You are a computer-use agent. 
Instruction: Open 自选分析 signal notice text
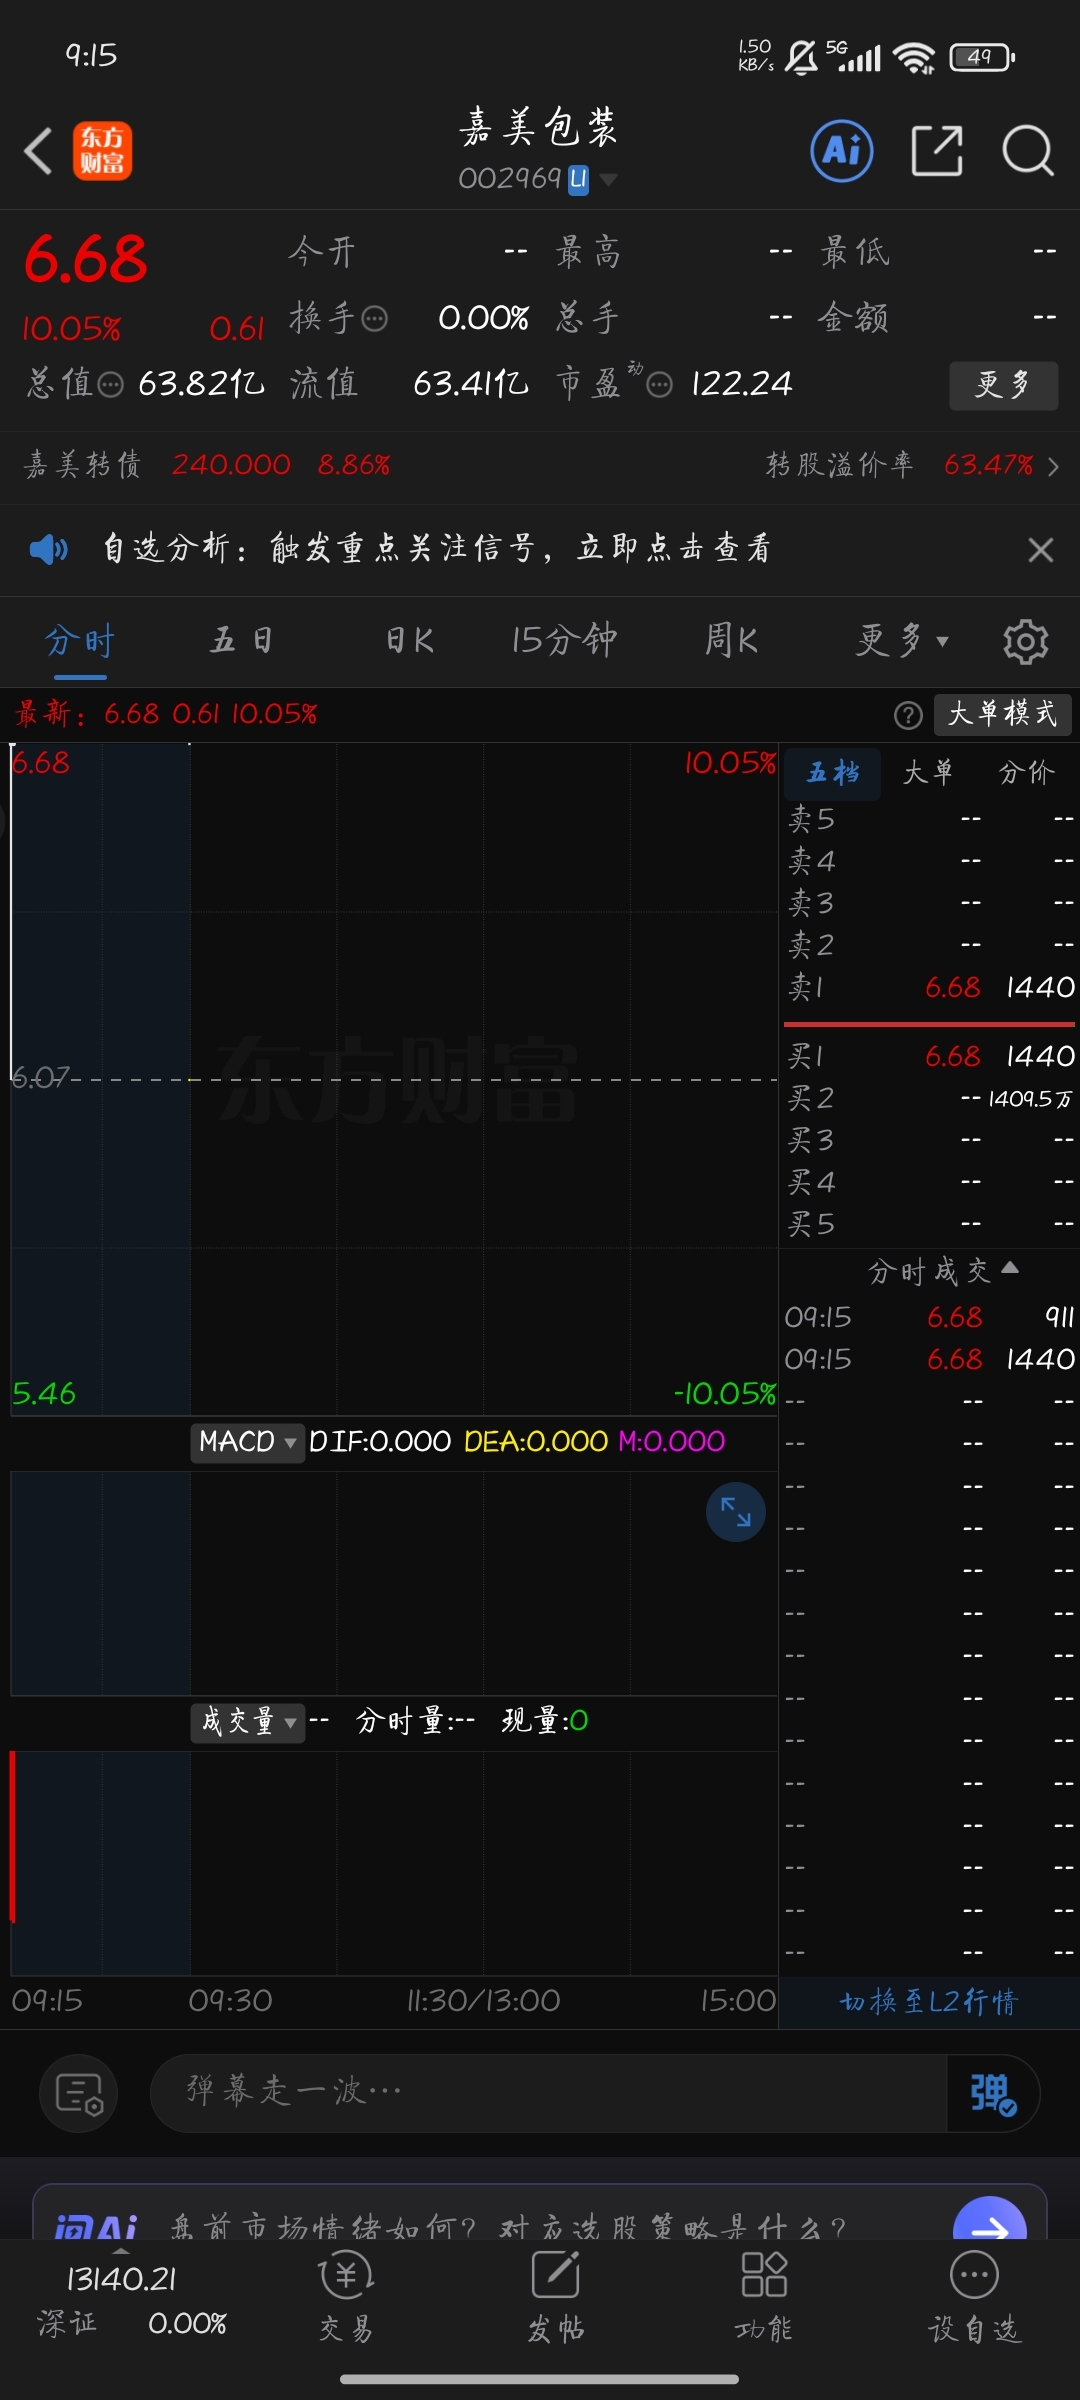(437, 548)
